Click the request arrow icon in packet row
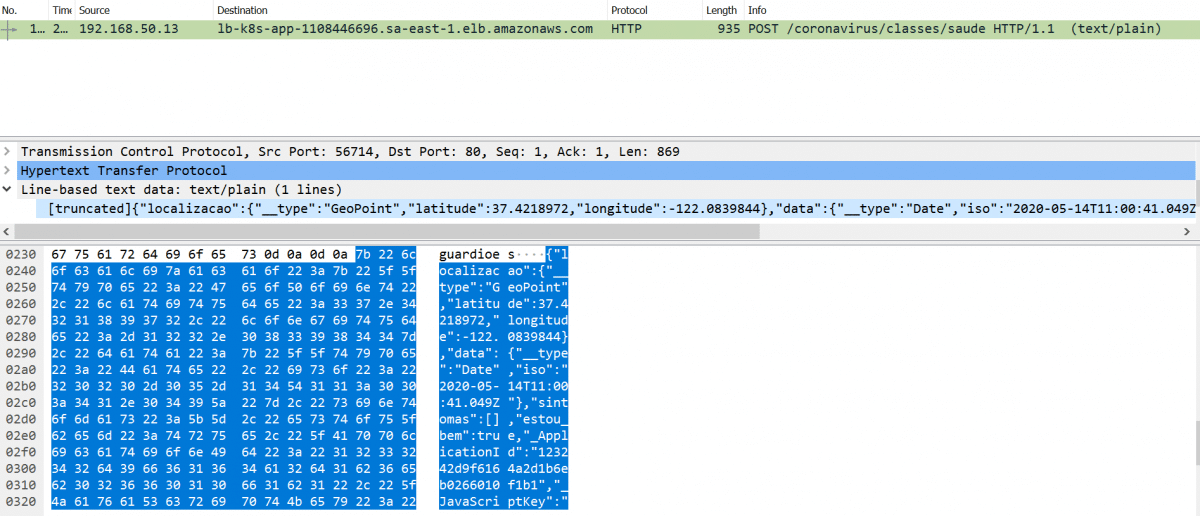Screen dimensions: 1200x516 (10, 29)
